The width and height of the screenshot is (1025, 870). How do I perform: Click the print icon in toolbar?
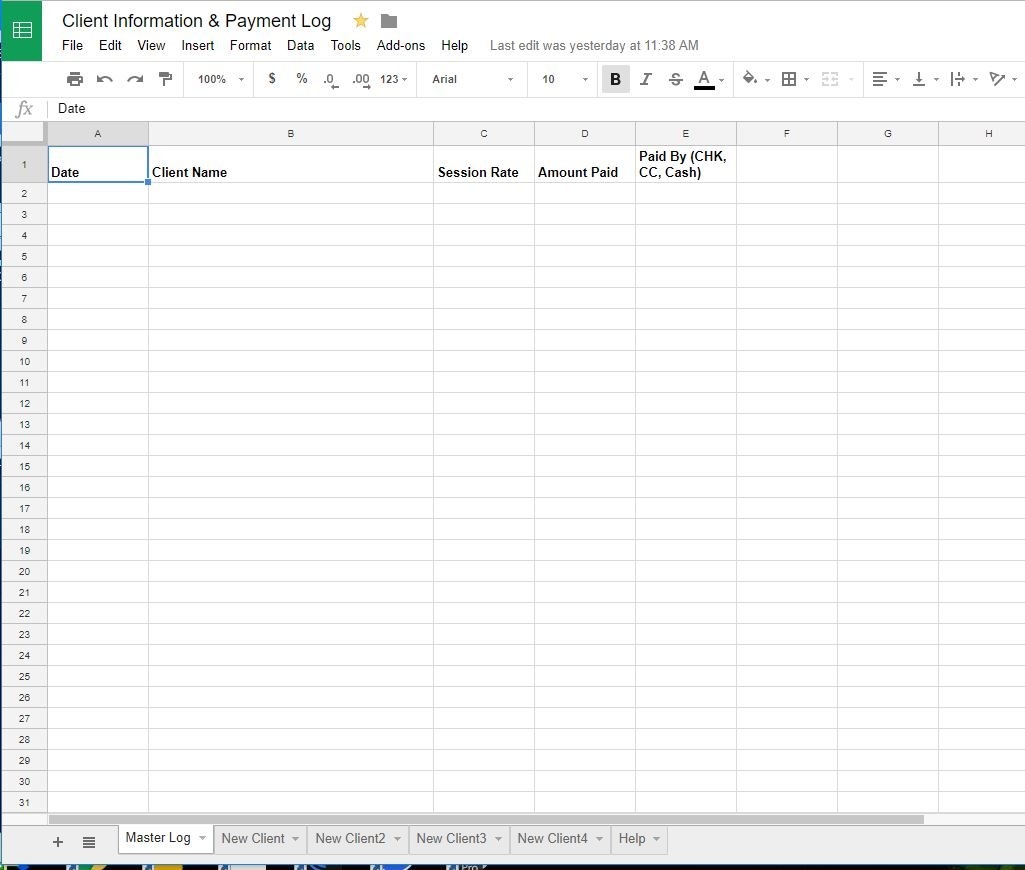point(75,79)
